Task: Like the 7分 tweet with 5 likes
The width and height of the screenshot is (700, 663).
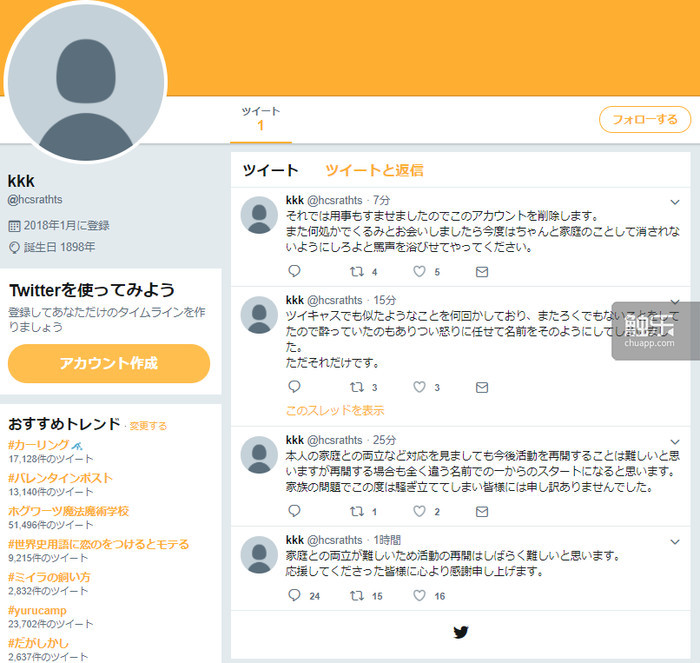Action: pos(419,271)
